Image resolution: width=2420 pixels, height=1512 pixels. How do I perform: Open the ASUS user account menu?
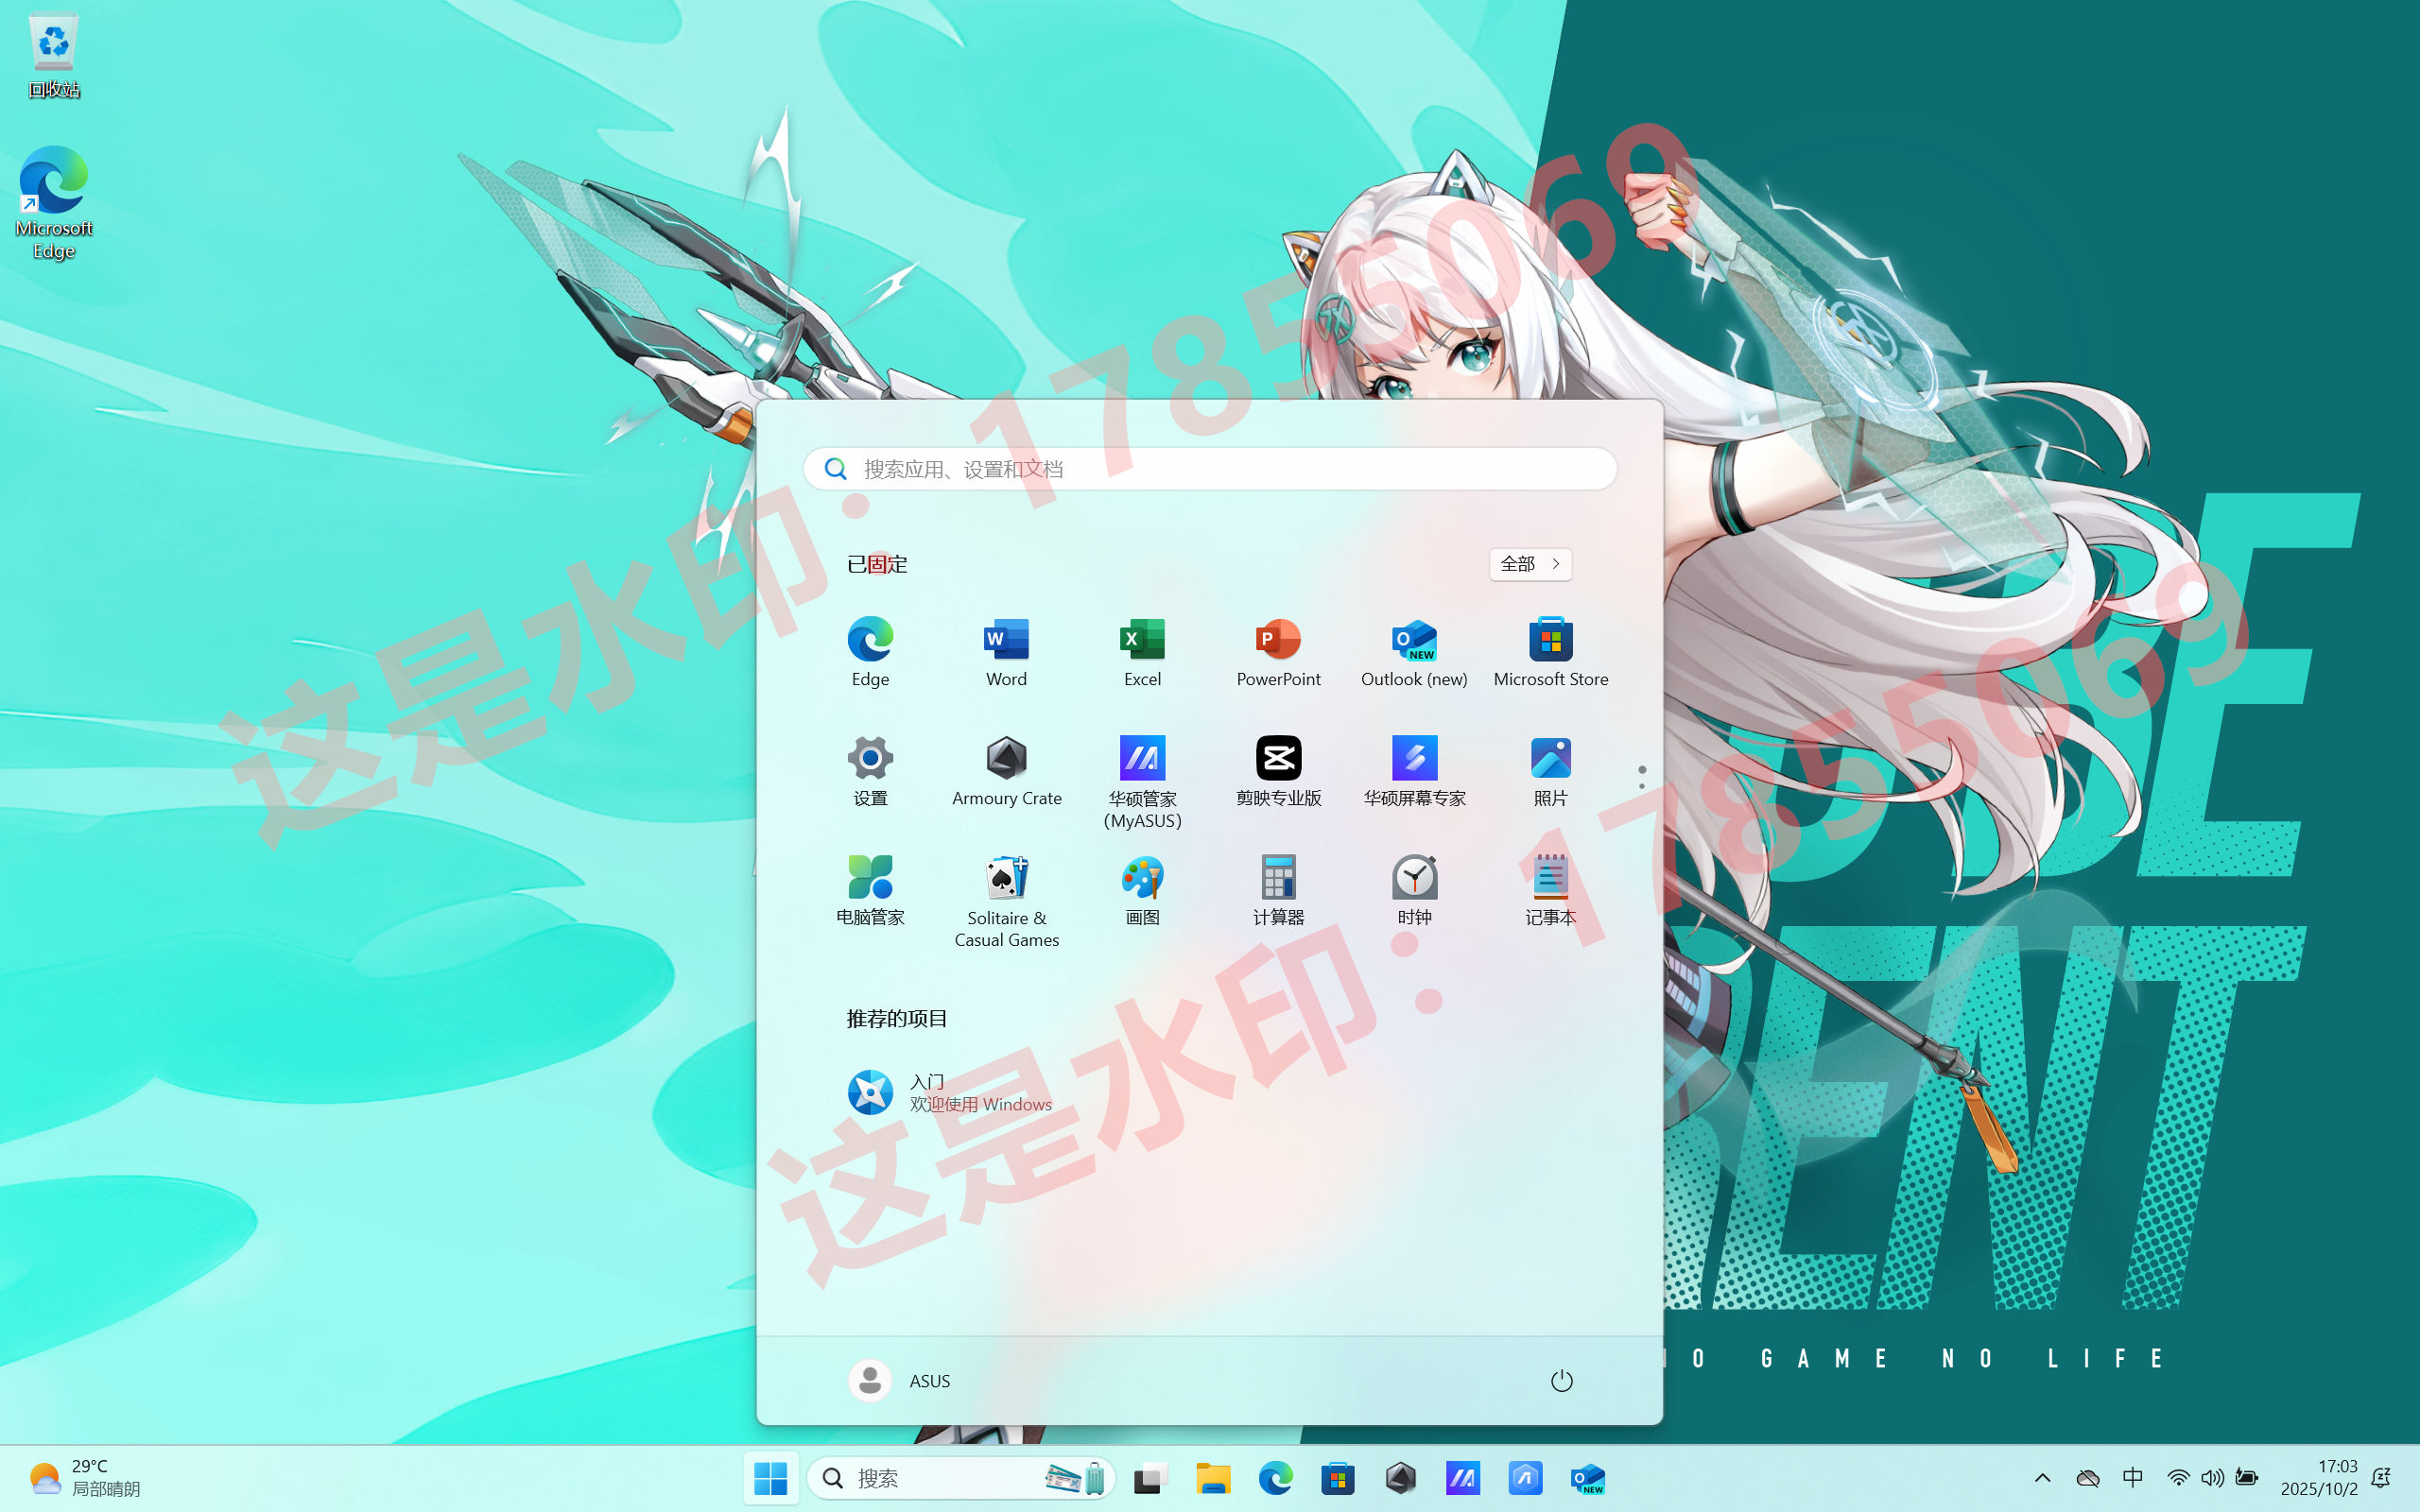(x=900, y=1381)
